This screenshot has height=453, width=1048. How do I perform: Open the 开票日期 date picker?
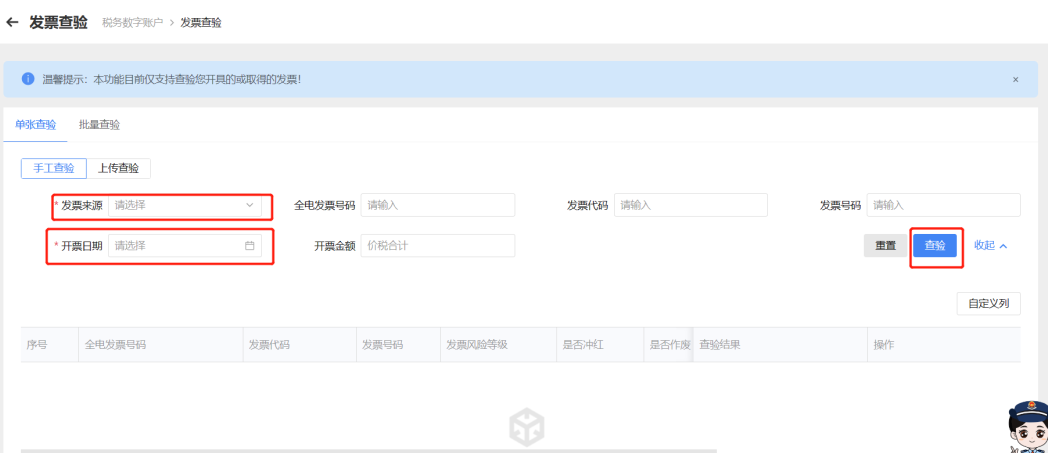click(x=178, y=245)
